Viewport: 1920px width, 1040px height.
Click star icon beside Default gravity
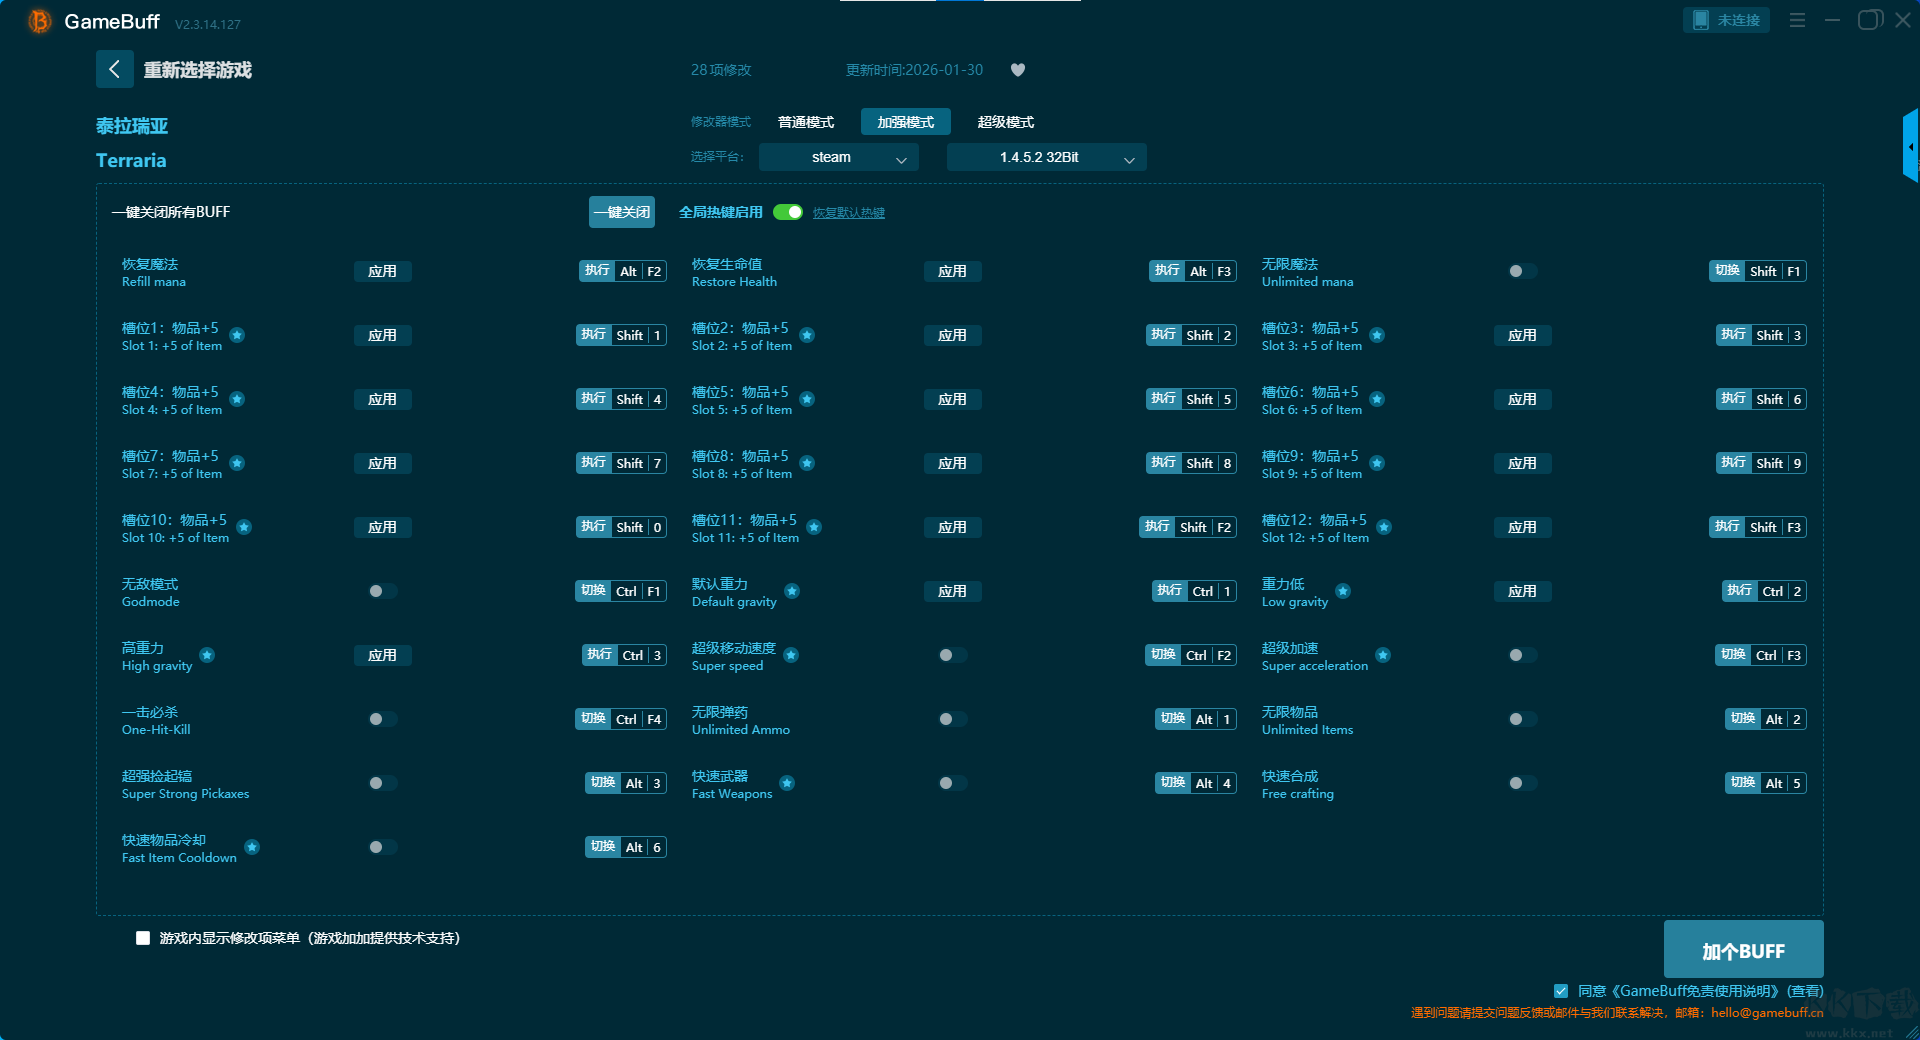click(x=792, y=591)
